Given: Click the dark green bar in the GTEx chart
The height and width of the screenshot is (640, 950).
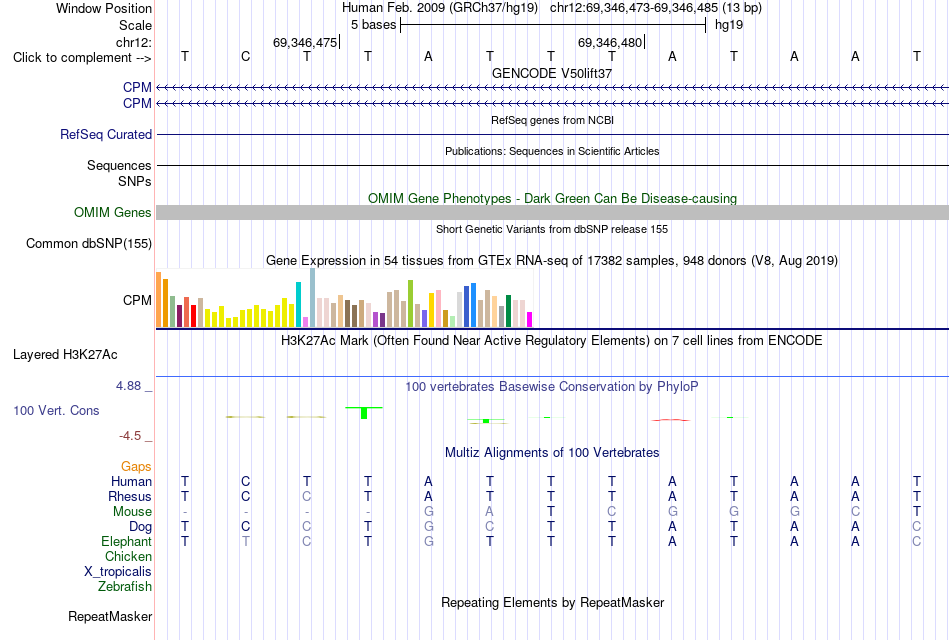Looking at the screenshot, I should coord(508,311).
